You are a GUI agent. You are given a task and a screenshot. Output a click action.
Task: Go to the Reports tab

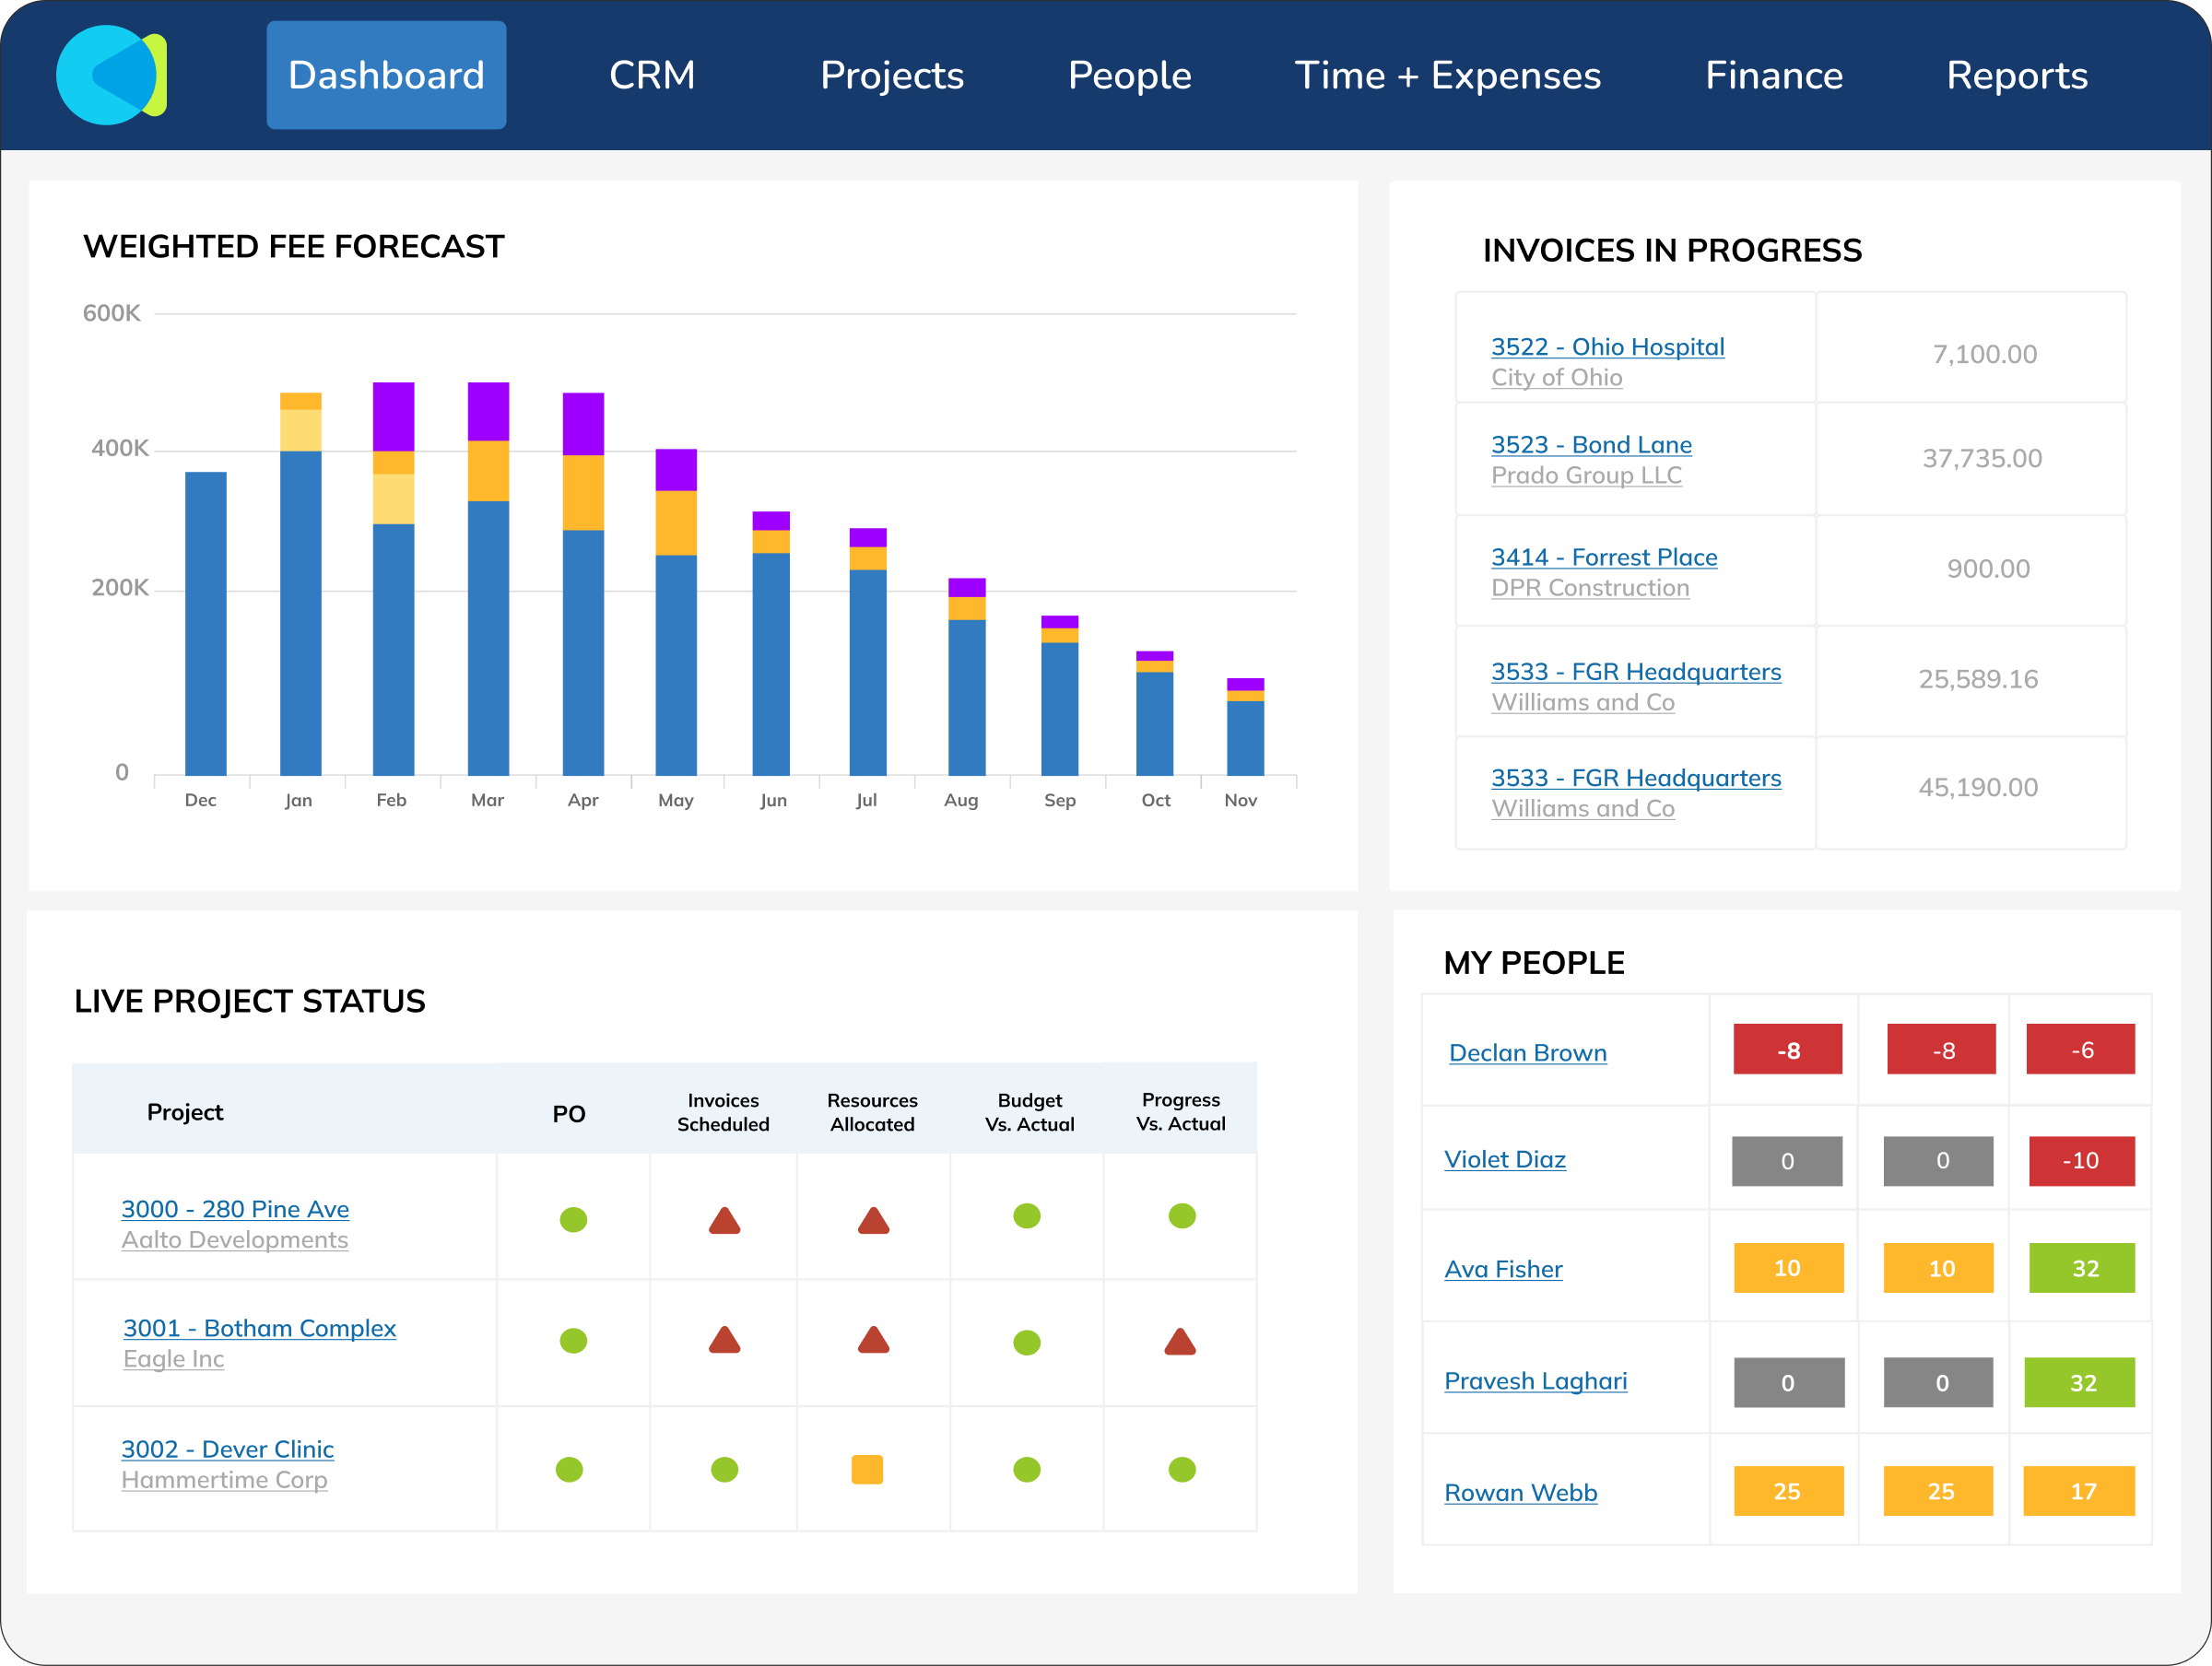click(x=2016, y=76)
